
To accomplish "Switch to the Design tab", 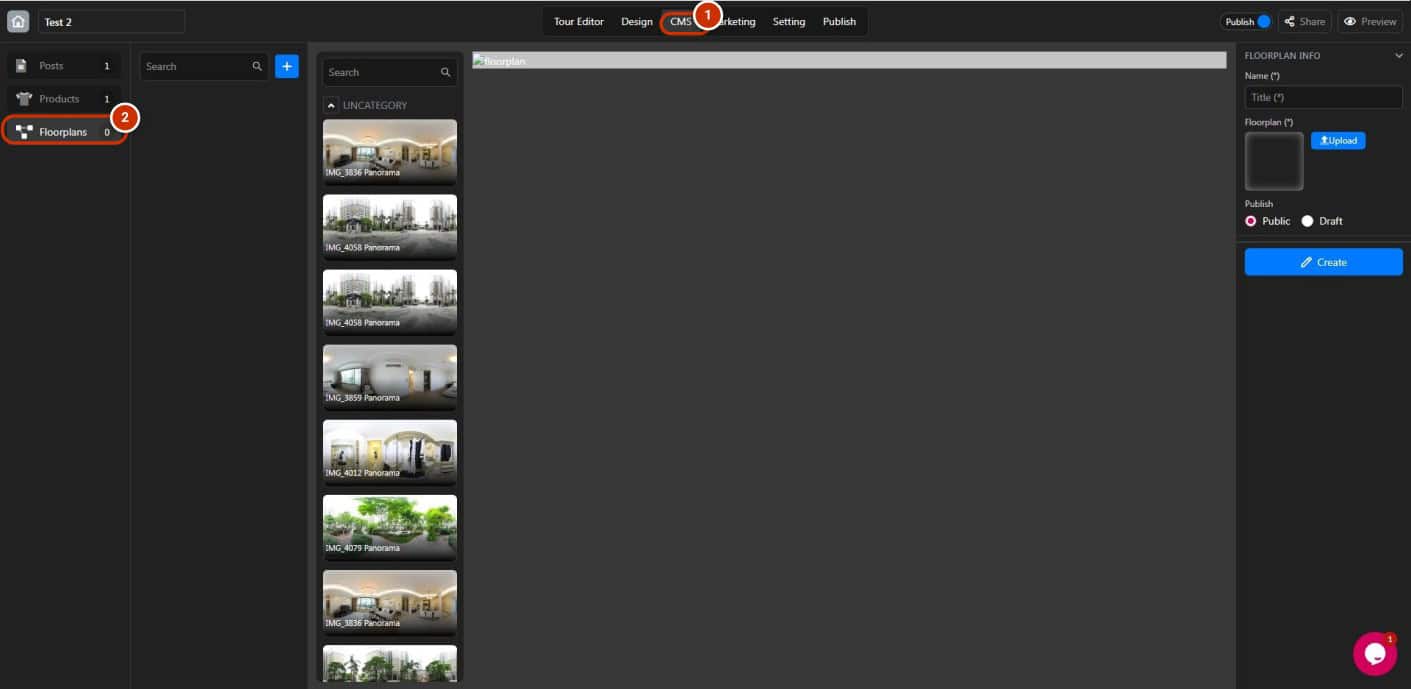I will 636,21.
